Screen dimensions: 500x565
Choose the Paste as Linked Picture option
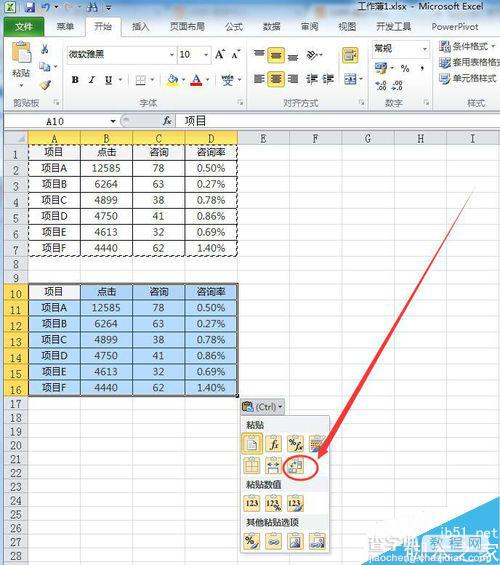317,541
